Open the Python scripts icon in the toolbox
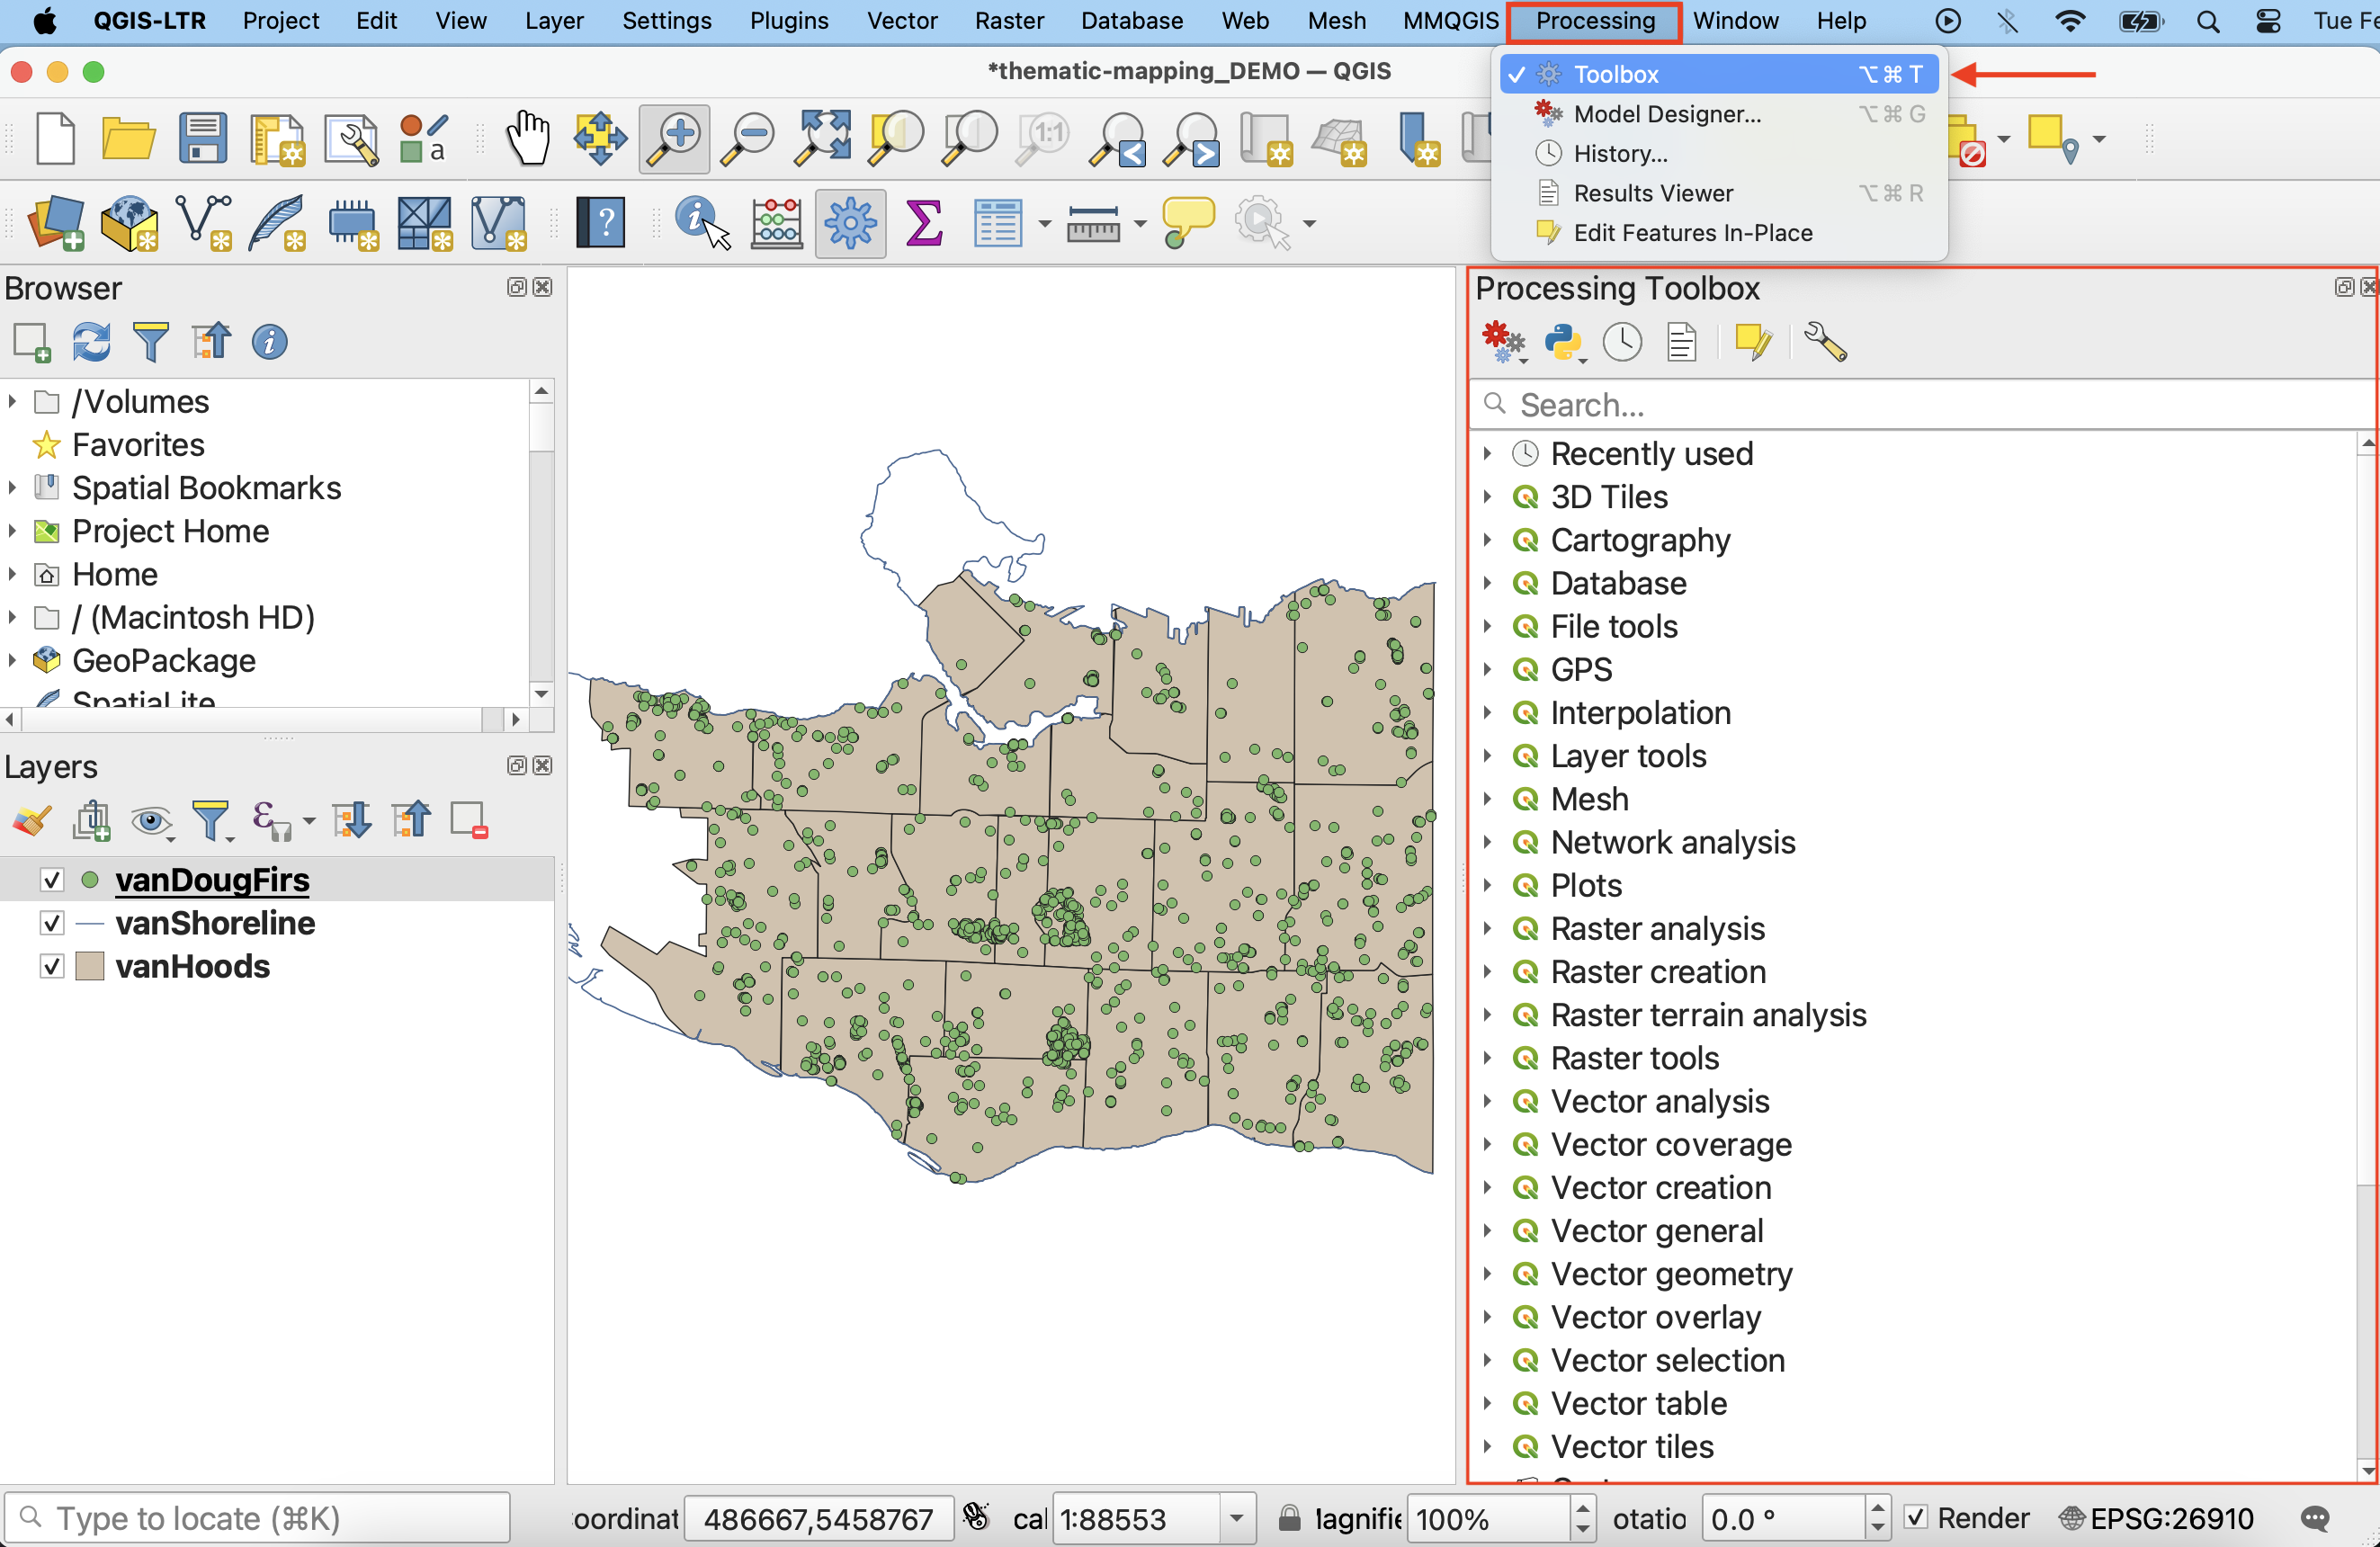Screen dimensions: 2380x1547 click(1563, 343)
